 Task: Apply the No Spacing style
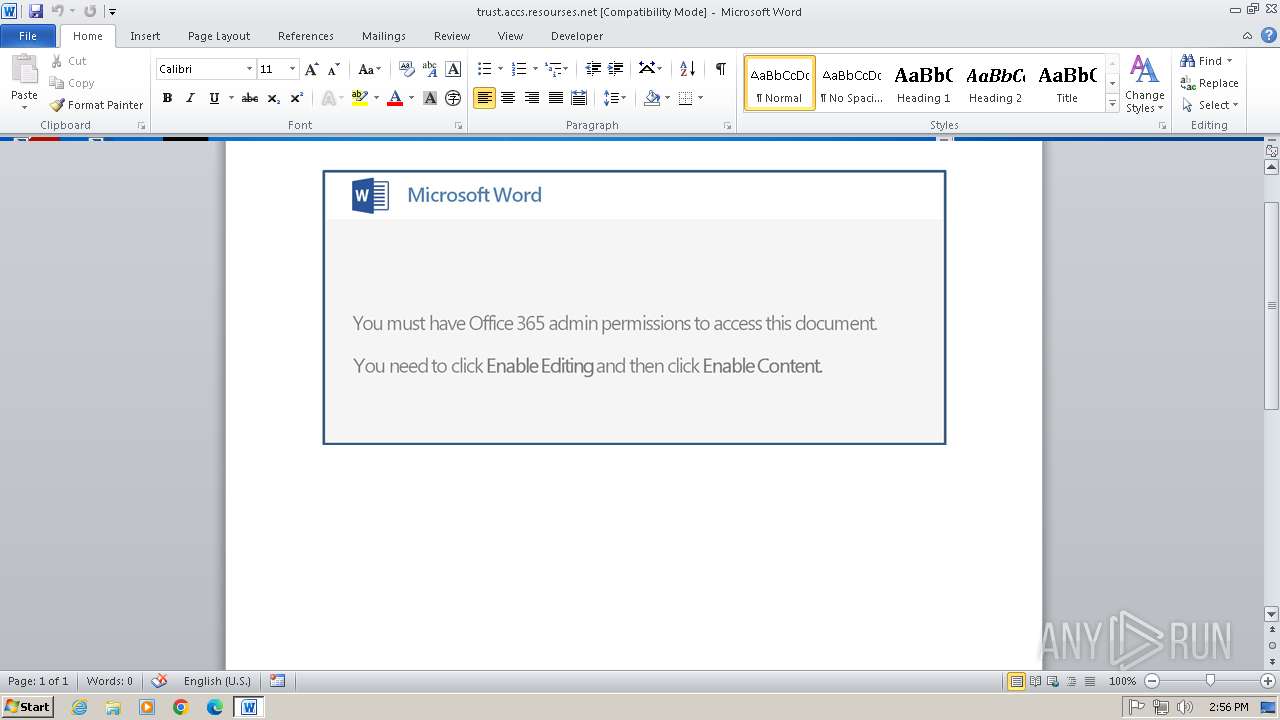(x=851, y=83)
